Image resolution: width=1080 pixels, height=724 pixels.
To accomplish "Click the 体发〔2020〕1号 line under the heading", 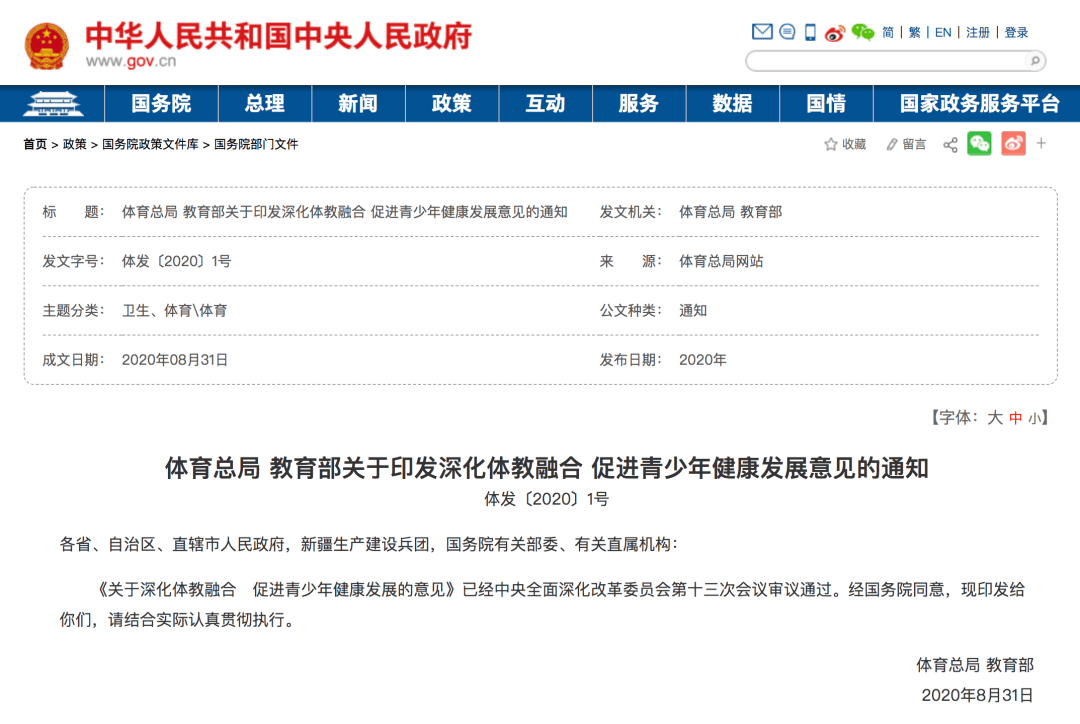I will coord(546,499).
